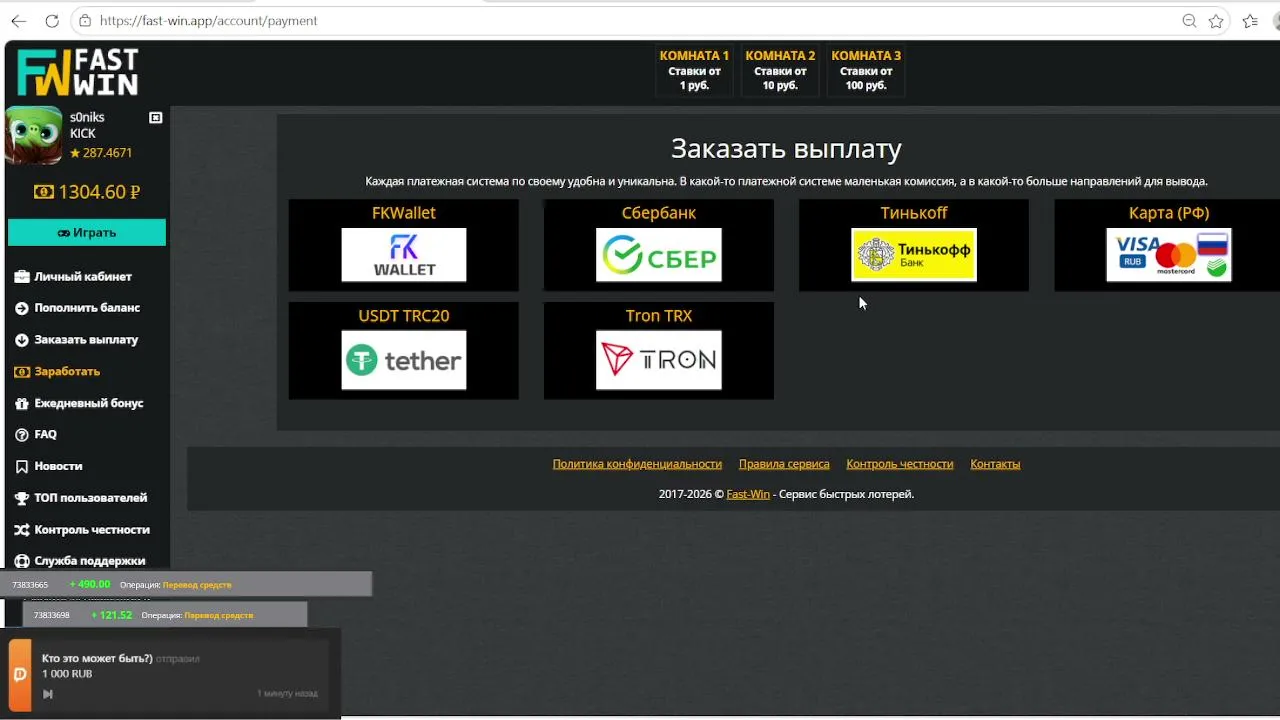Click the Заказать выплату page heading

click(786, 149)
